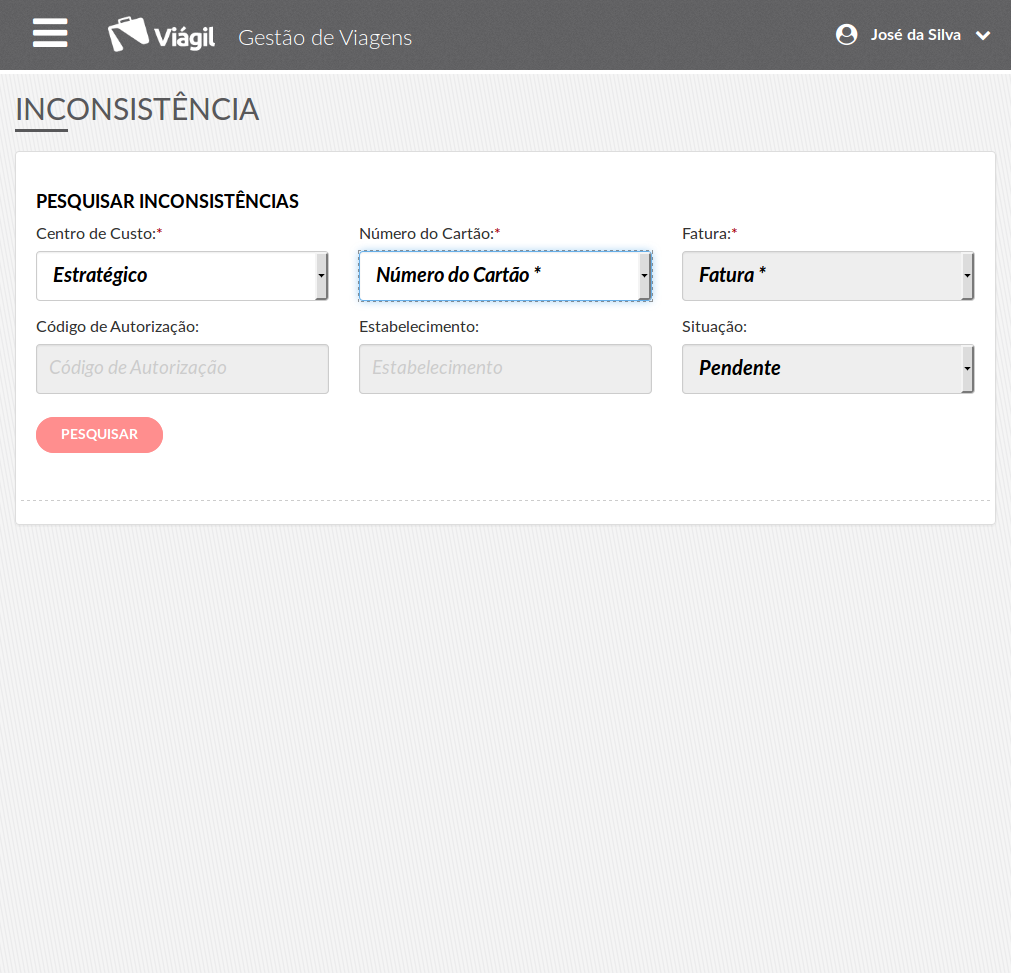Click the Estabelecimento label

tap(419, 327)
